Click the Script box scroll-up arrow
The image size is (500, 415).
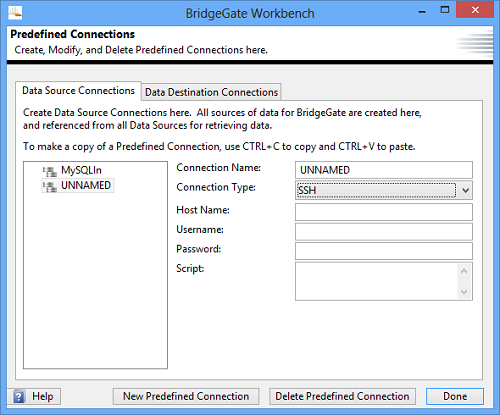click(464, 271)
